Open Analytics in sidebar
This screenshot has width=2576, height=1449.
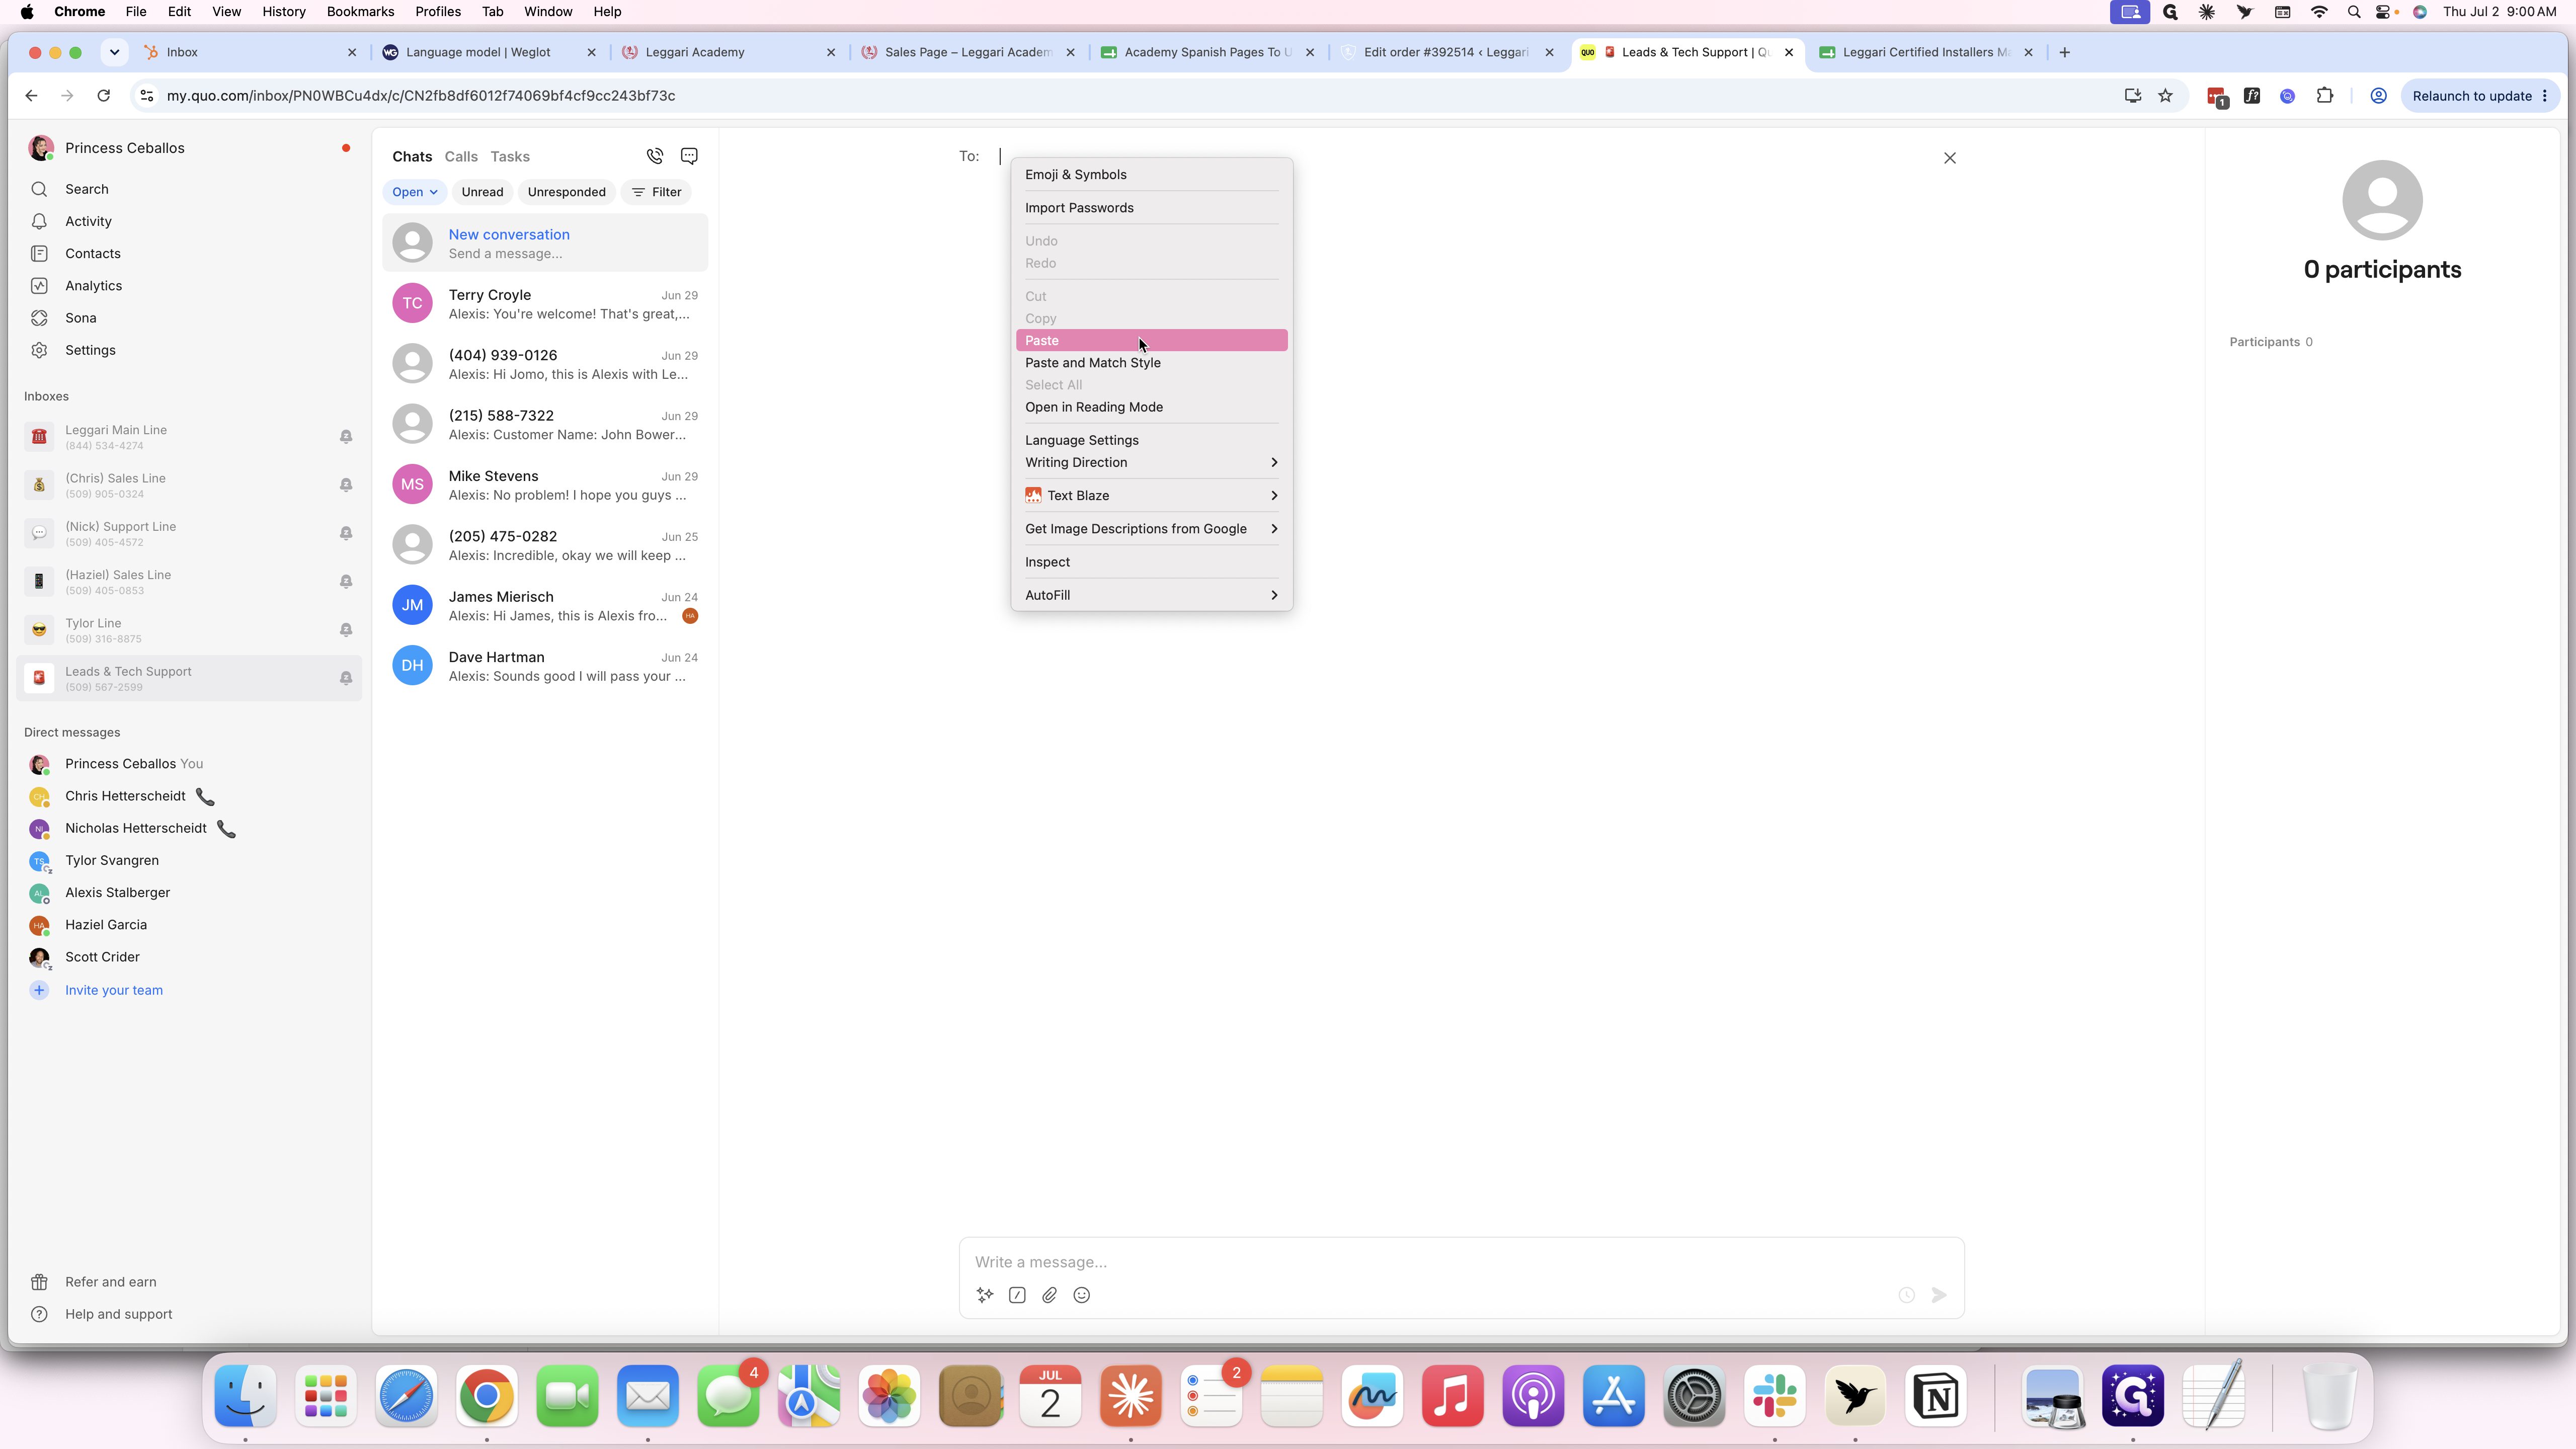(x=189, y=285)
